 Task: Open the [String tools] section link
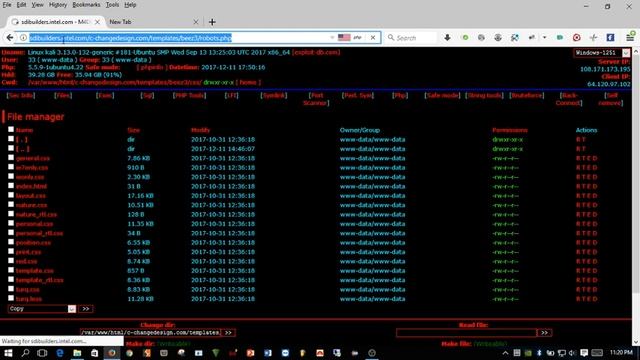click(x=484, y=96)
